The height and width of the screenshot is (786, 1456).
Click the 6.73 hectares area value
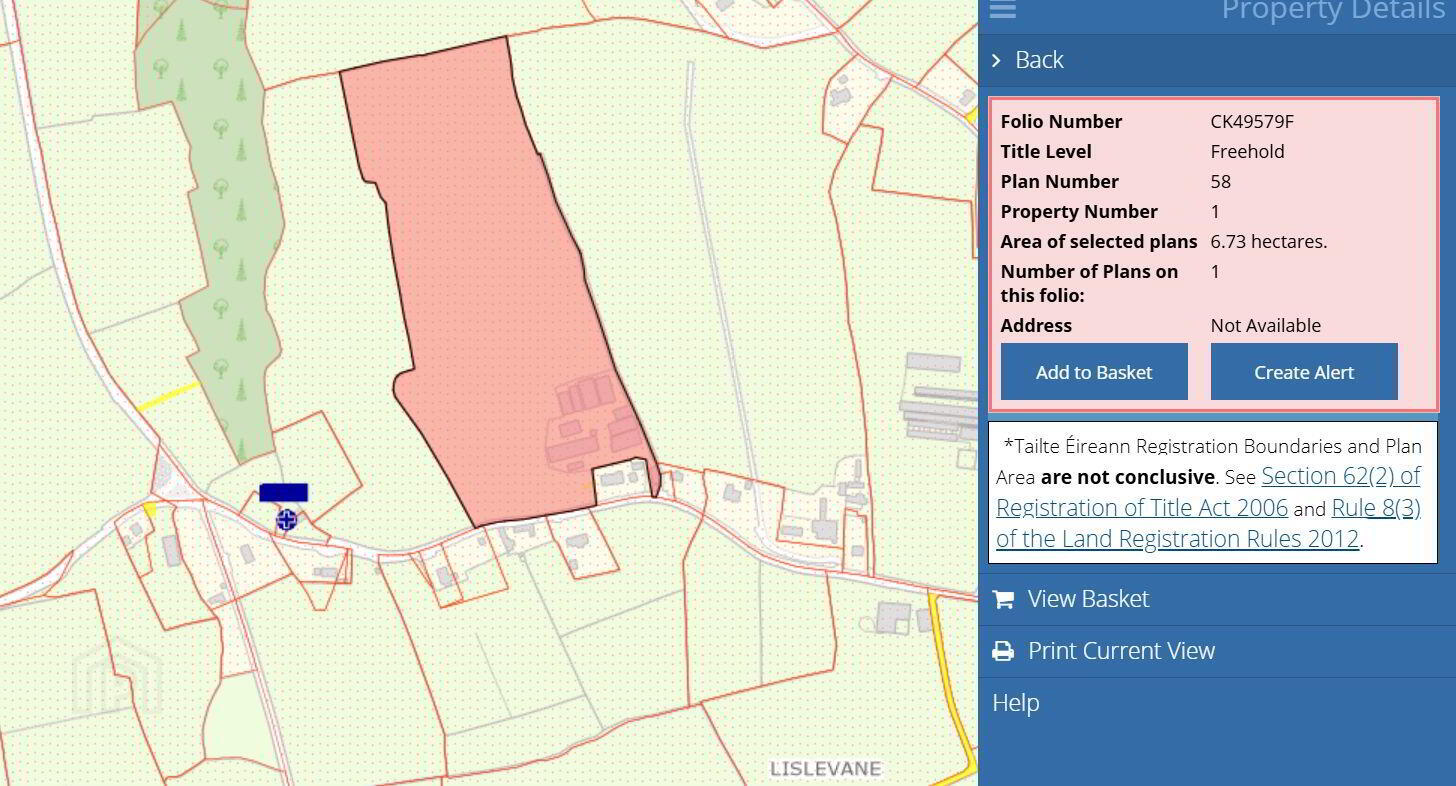tap(1269, 242)
